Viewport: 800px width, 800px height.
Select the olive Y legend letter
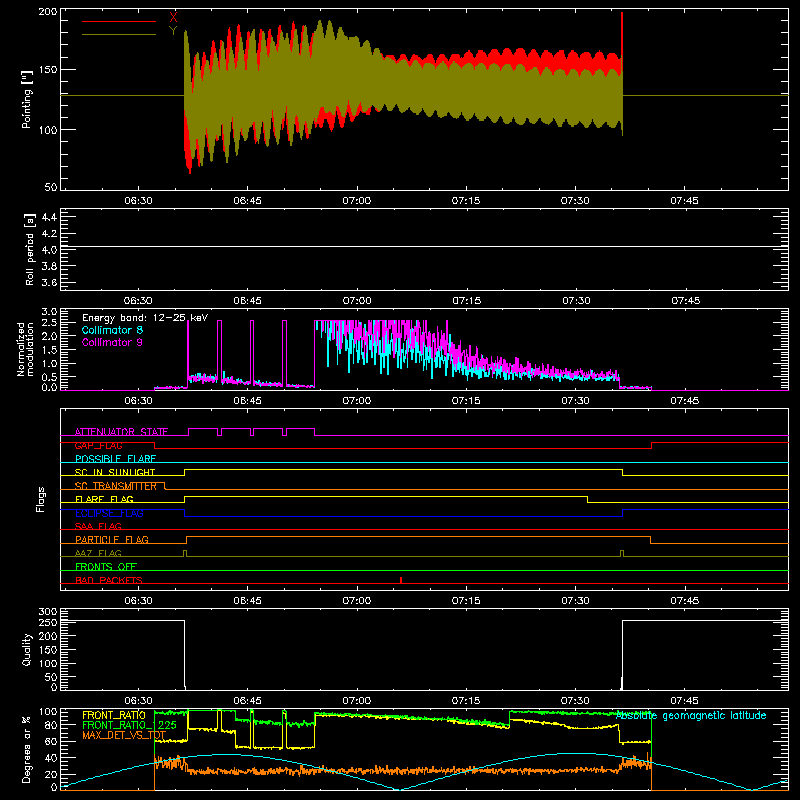[173, 31]
